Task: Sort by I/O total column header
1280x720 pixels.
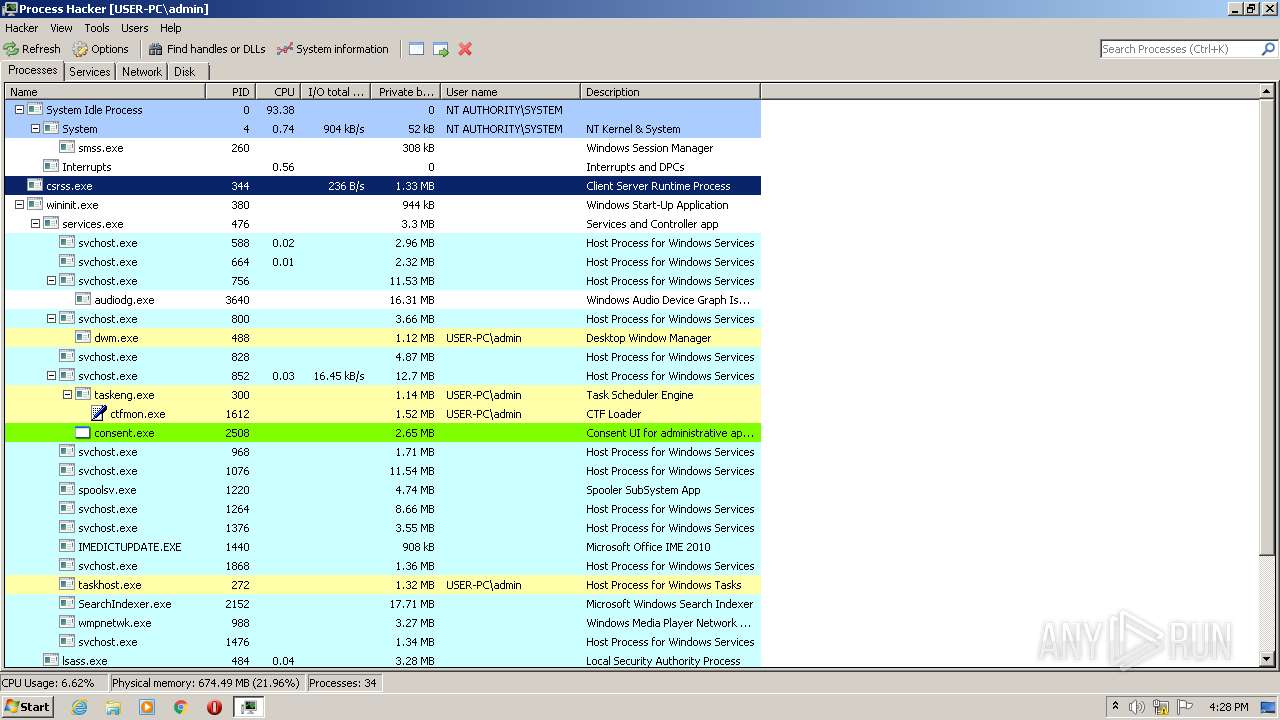Action: (x=335, y=92)
